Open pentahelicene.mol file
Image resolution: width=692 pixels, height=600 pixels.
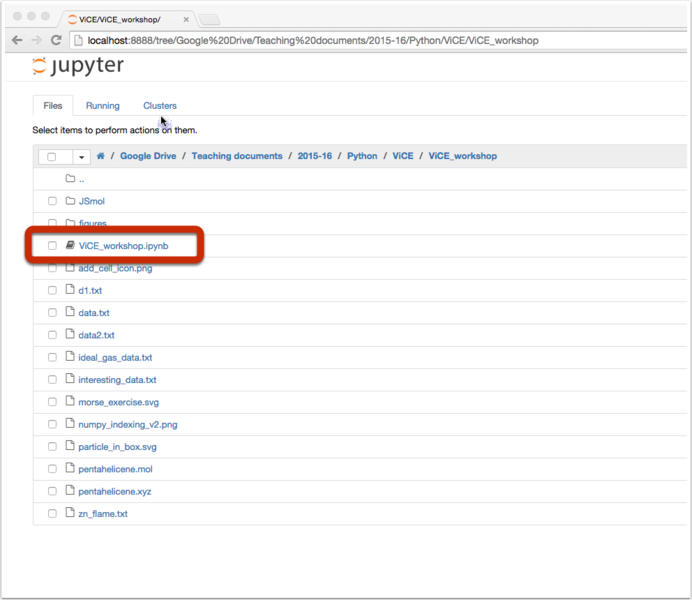click(115, 469)
